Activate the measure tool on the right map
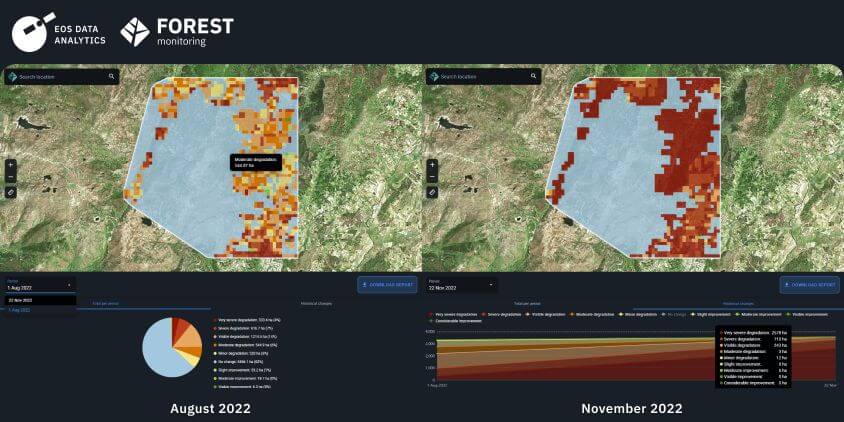844x422 pixels. click(x=432, y=191)
